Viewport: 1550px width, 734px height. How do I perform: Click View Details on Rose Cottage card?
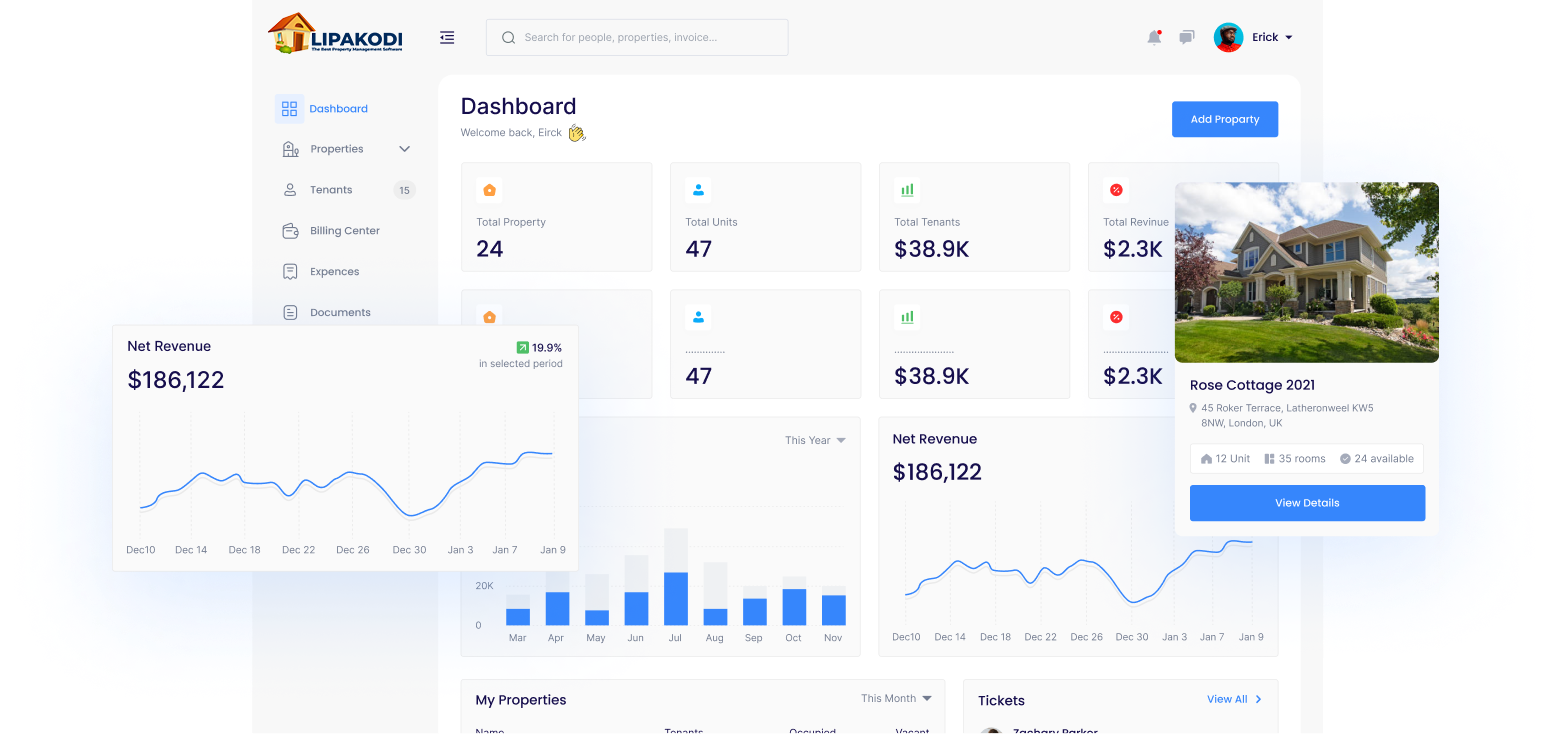(x=1306, y=503)
